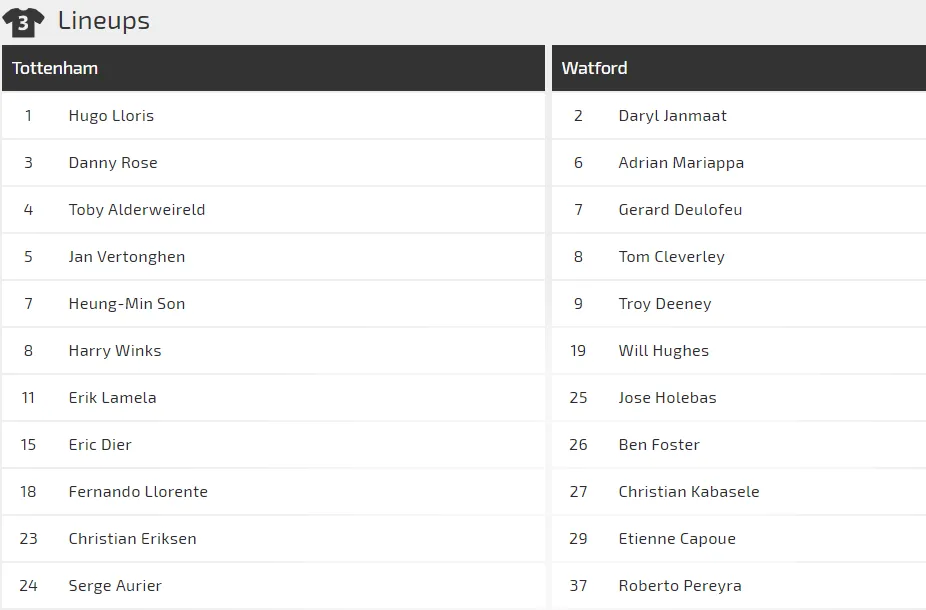Click the jersey icon beside Lineups

tap(23, 21)
